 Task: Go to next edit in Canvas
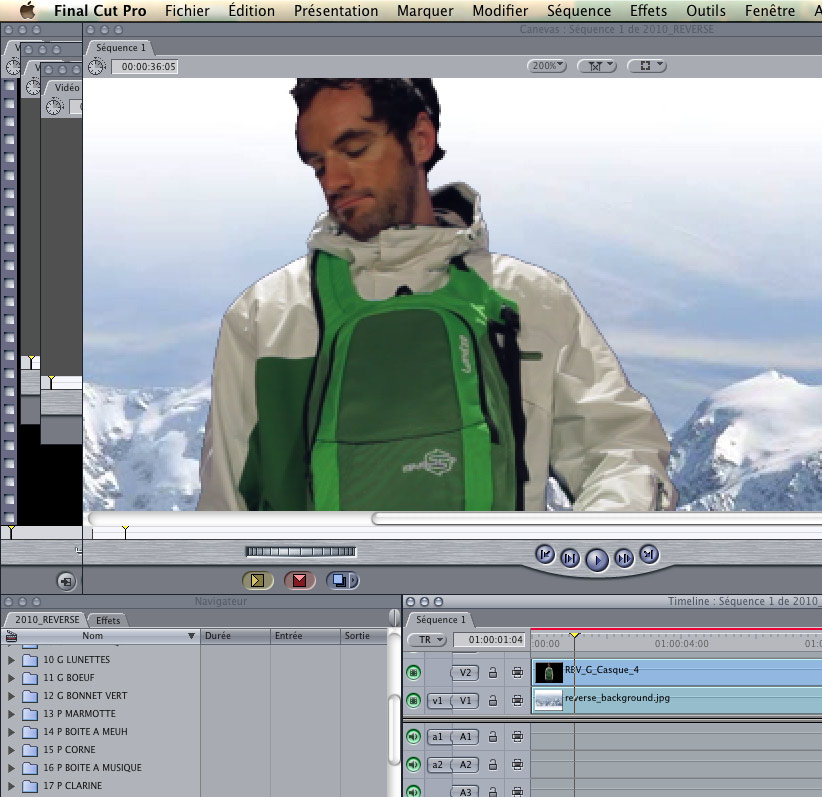click(649, 554)
